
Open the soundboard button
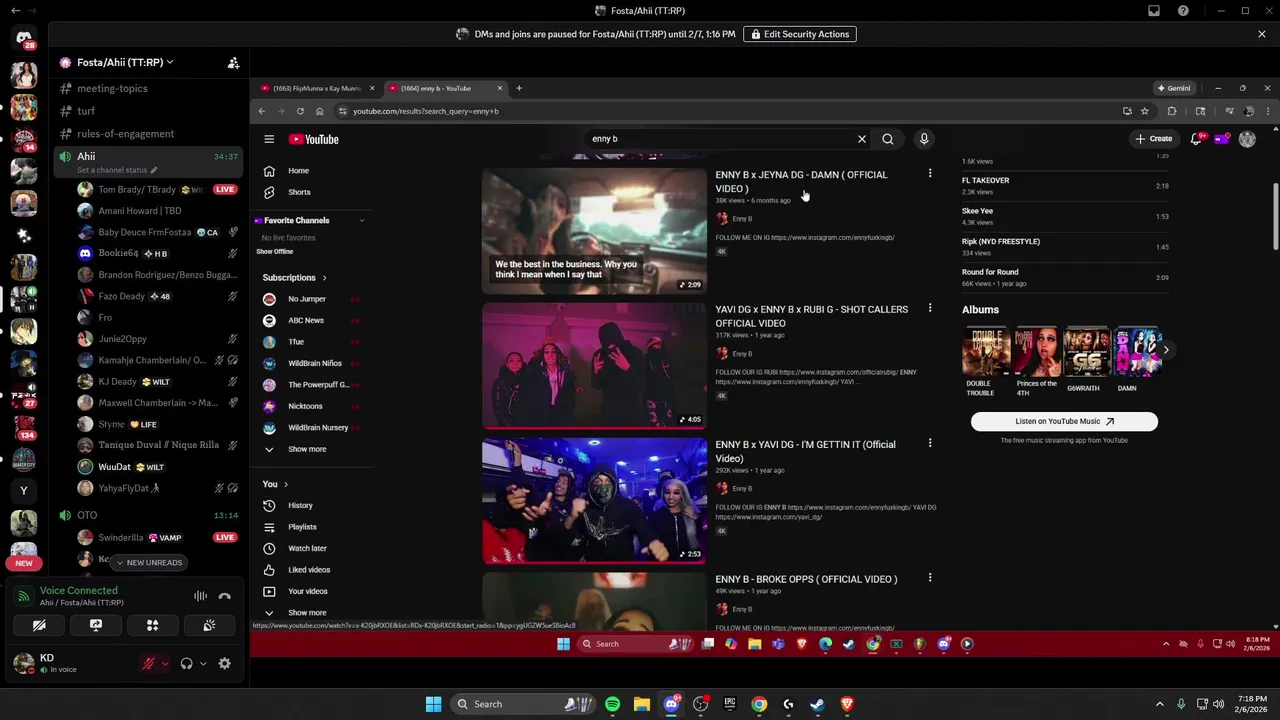(209, 625)
